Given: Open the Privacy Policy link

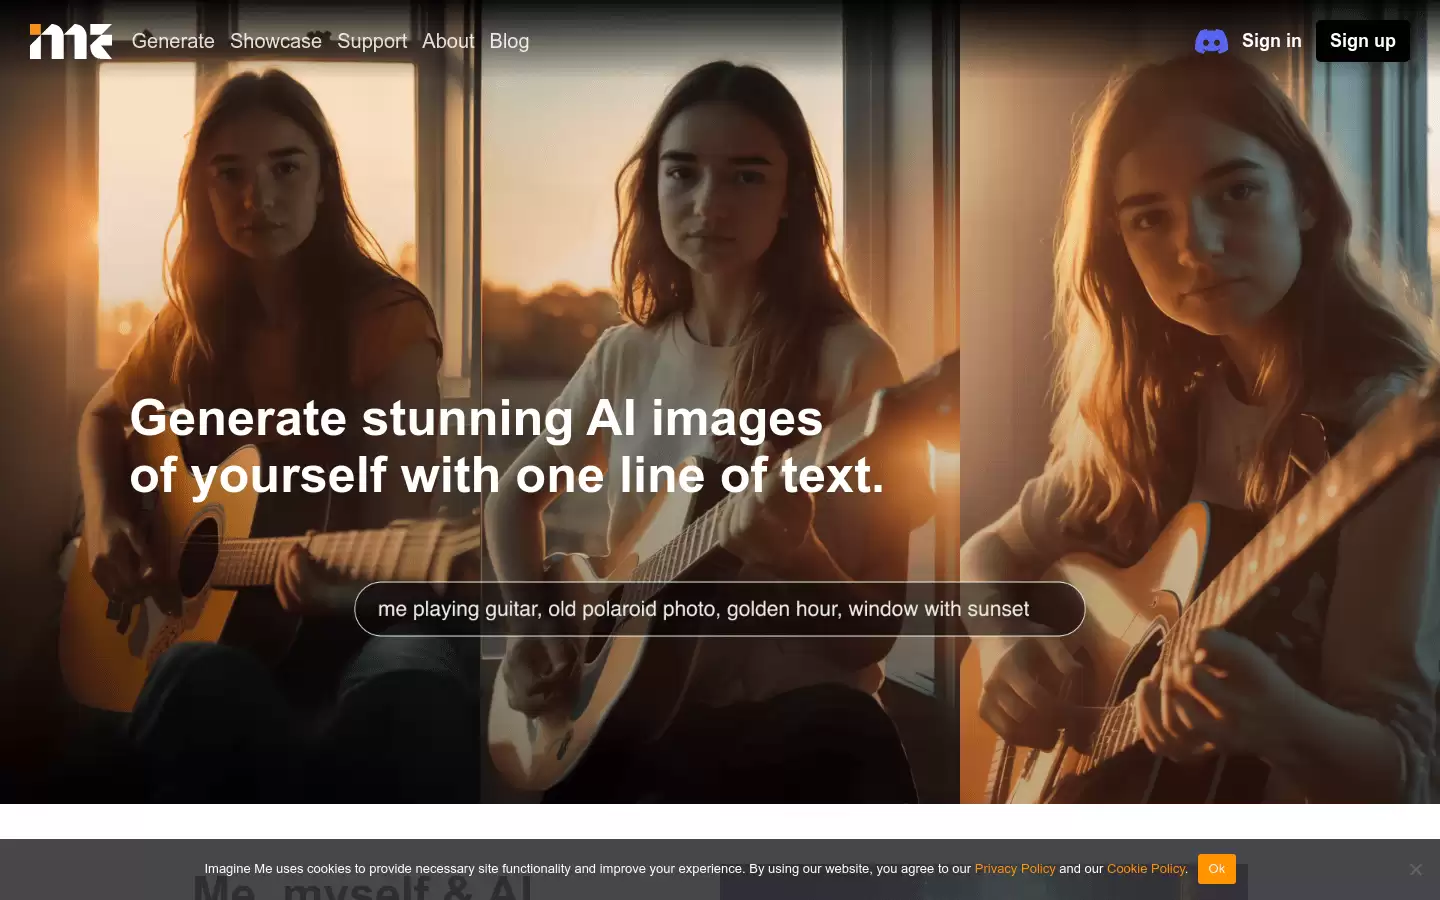Looking at the screenshot, I should [1015, 869].
